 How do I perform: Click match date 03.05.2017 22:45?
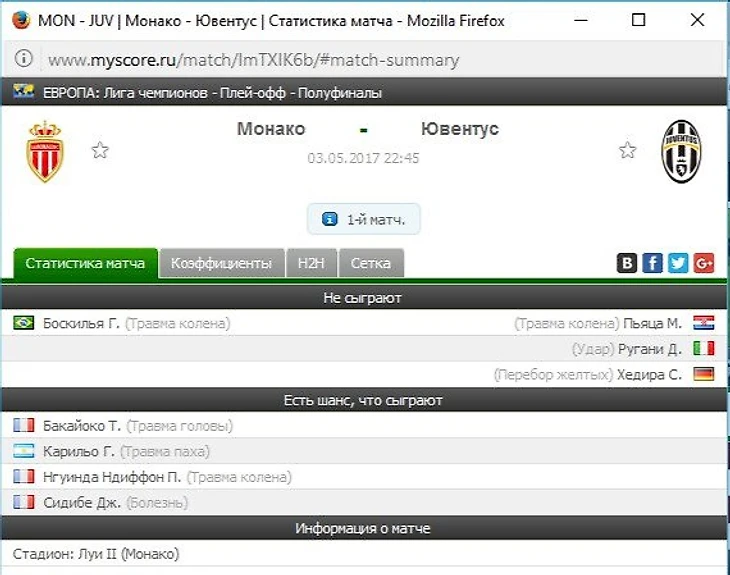point(363,158)
